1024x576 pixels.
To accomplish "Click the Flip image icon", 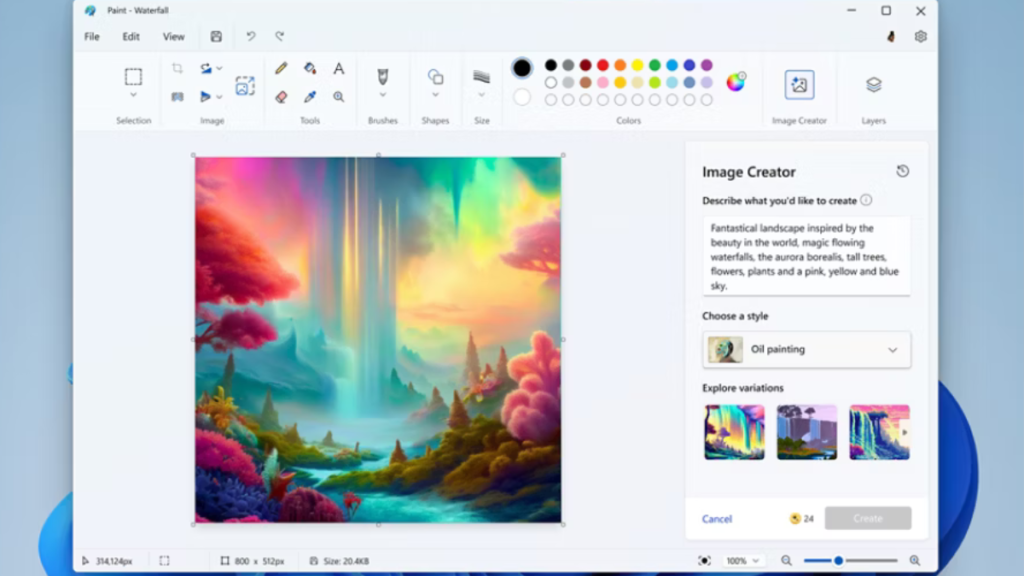I will click(x=206, y=97).
